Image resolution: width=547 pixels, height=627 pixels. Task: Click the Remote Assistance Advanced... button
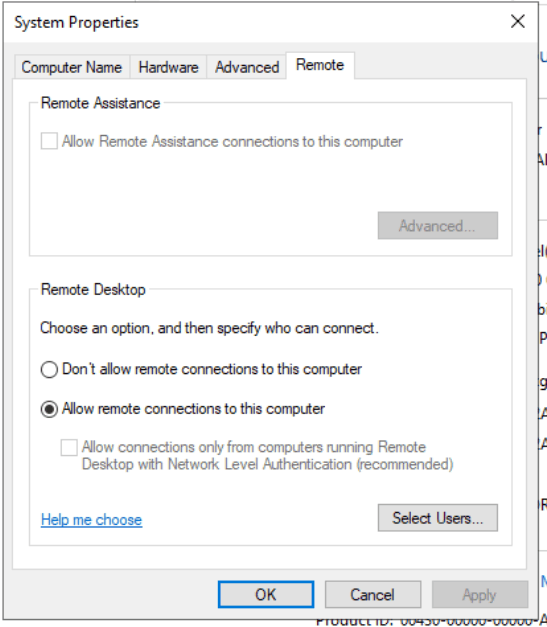point(438,226)
